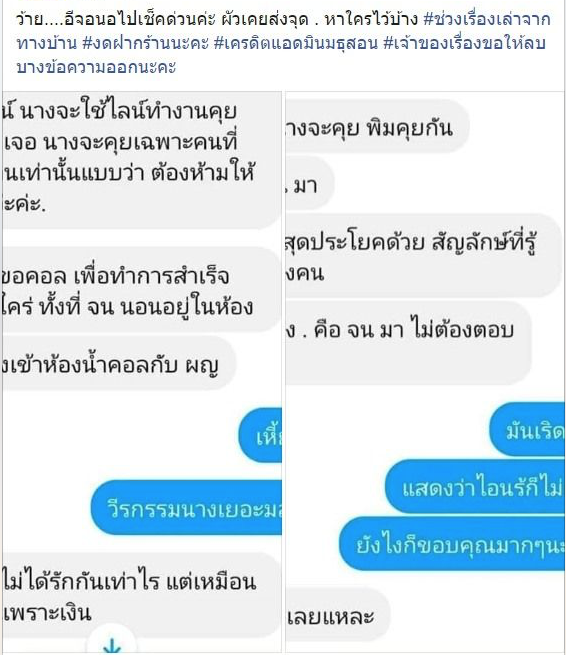Click gray bubble about ไม่ได้รักกันเท่าไร
Viewport: 566px width, 655px height.
(x=142, y=596)
